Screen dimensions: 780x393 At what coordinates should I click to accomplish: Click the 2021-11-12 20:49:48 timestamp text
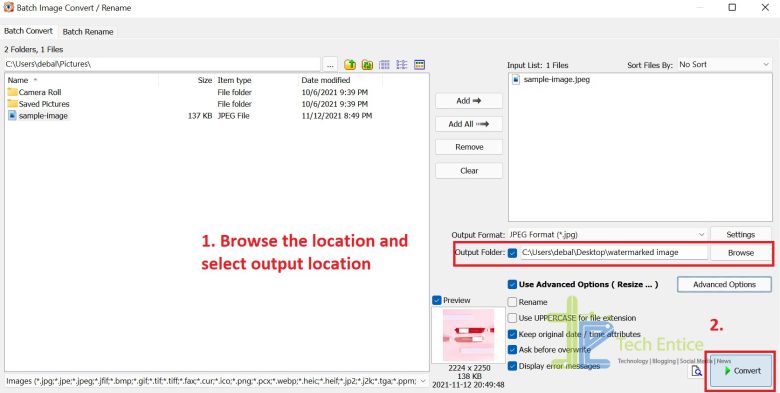[469, 385]
